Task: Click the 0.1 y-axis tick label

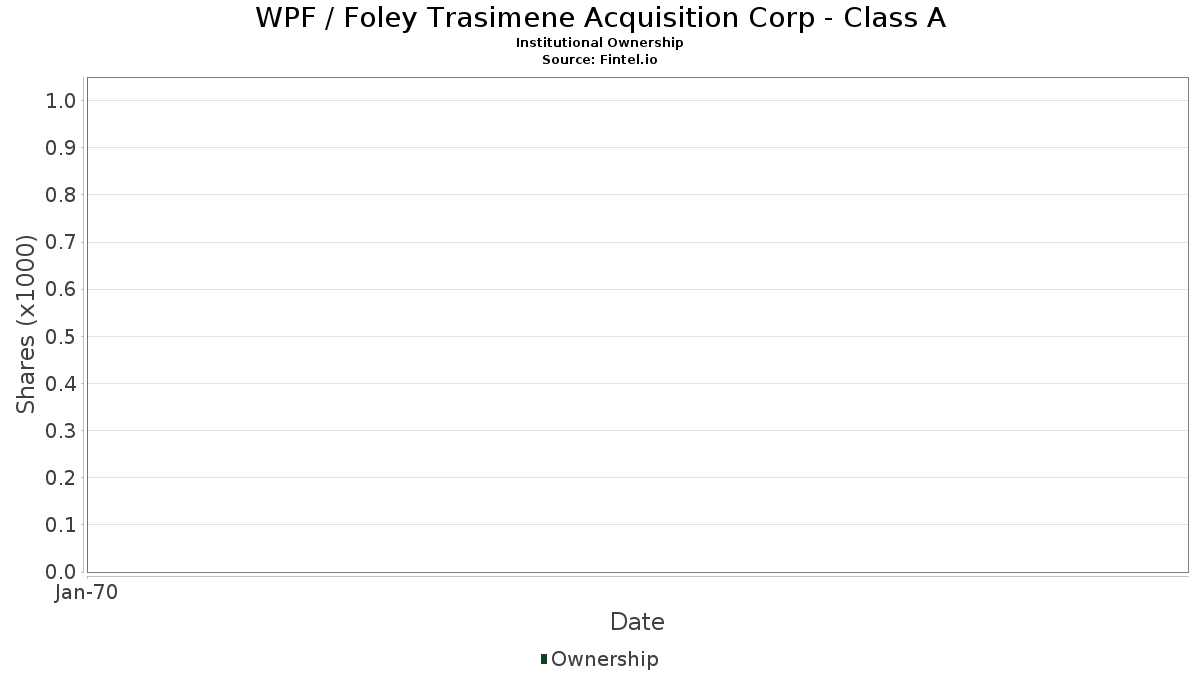Action: tap(61, 525)
